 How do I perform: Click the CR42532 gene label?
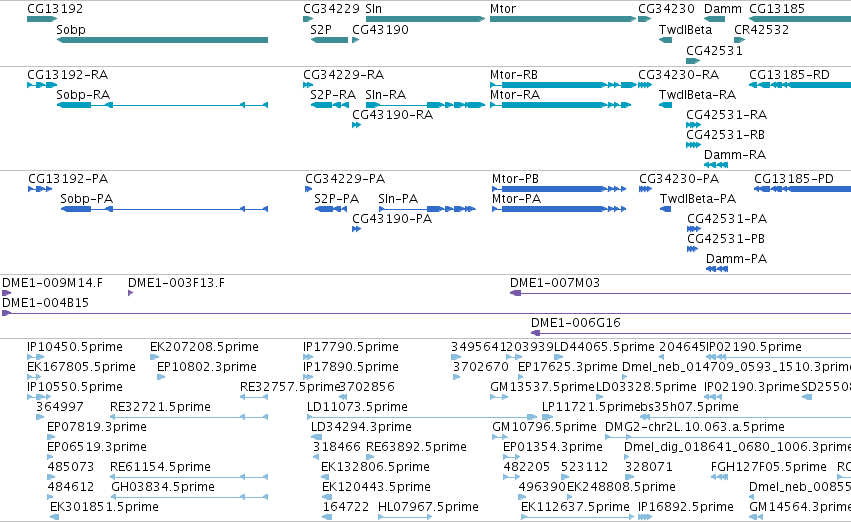click(x=761, y=29)
